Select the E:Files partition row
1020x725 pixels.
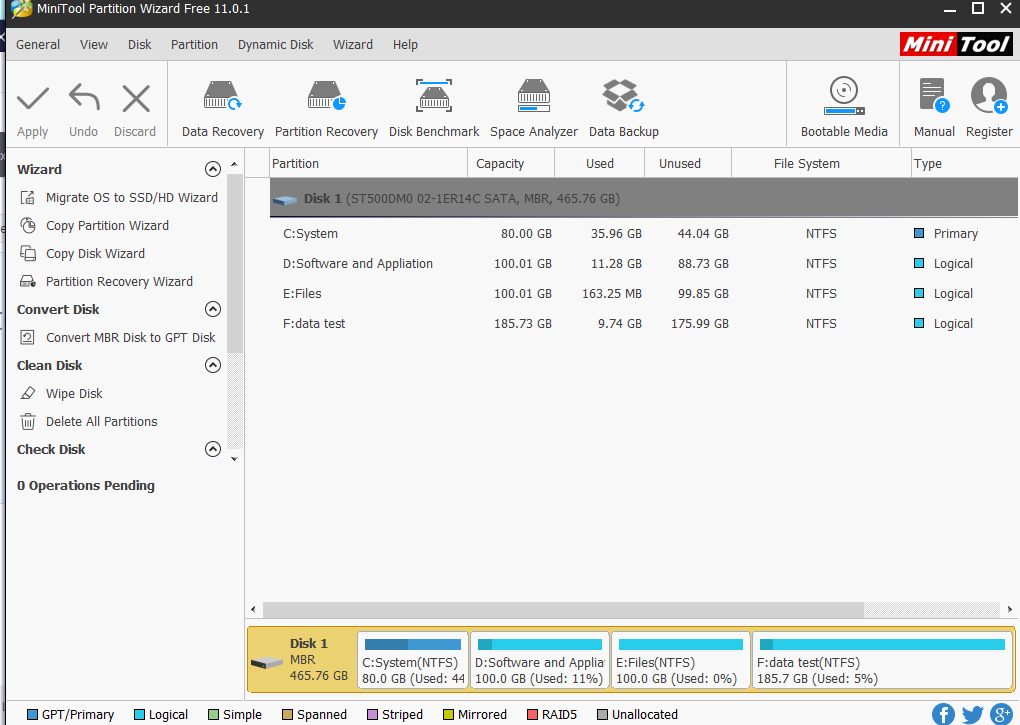[644, 293]
